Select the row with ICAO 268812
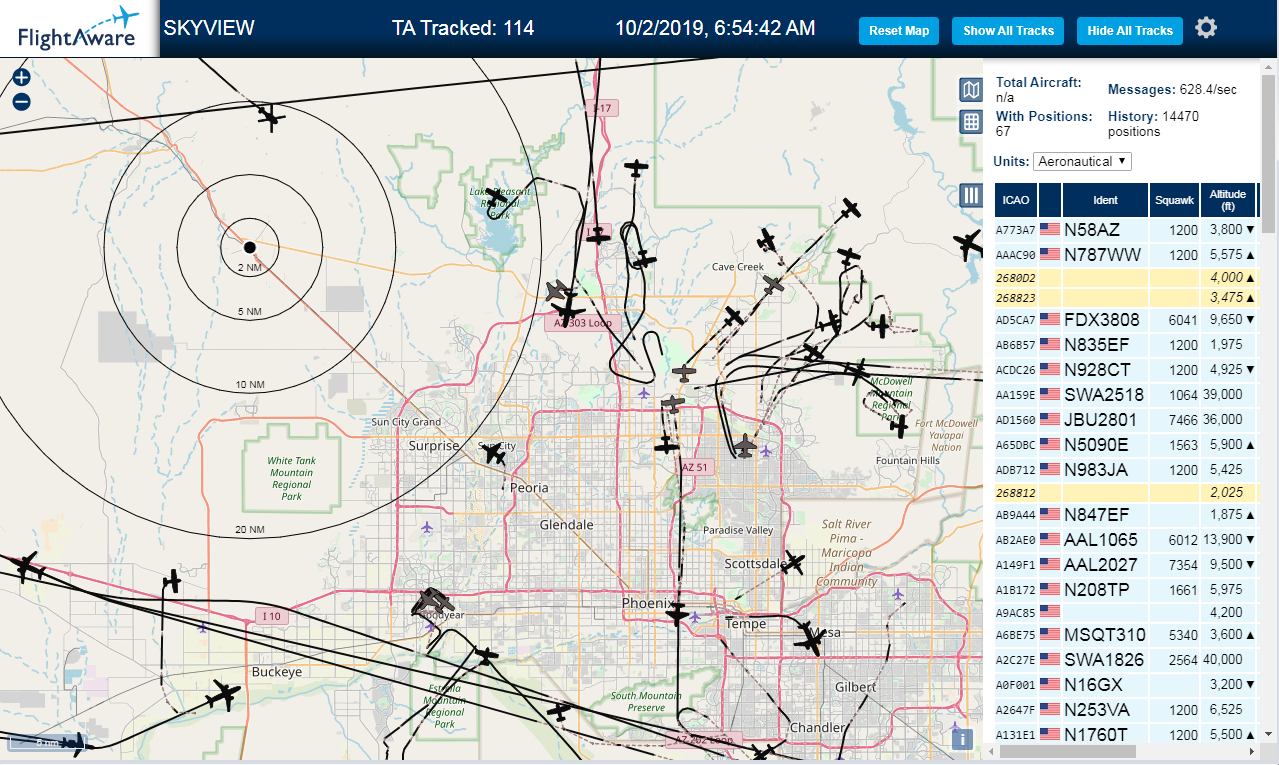This screenshot has height=765, width=1279. coord(1125,492)
